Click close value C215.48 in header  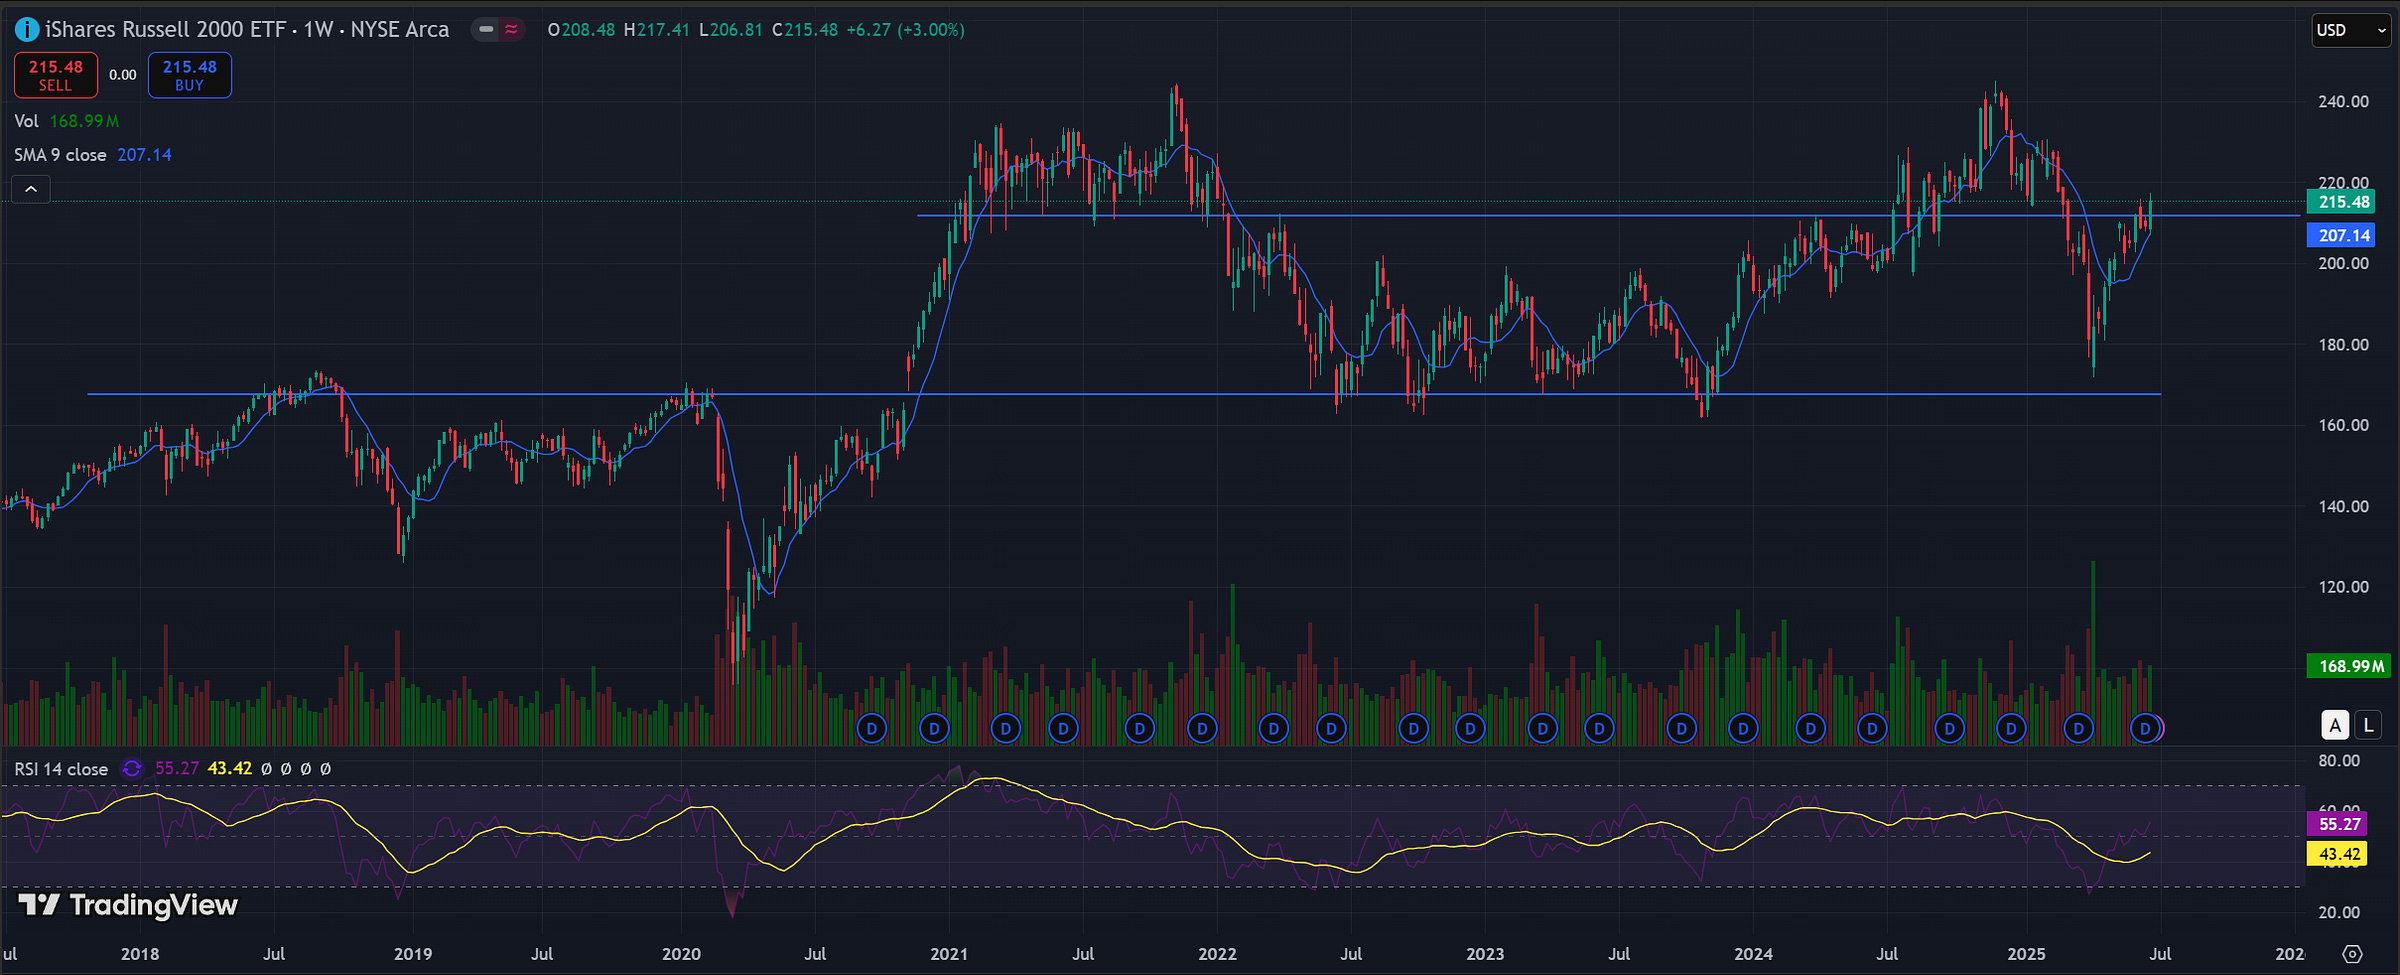tap(804, 30)
